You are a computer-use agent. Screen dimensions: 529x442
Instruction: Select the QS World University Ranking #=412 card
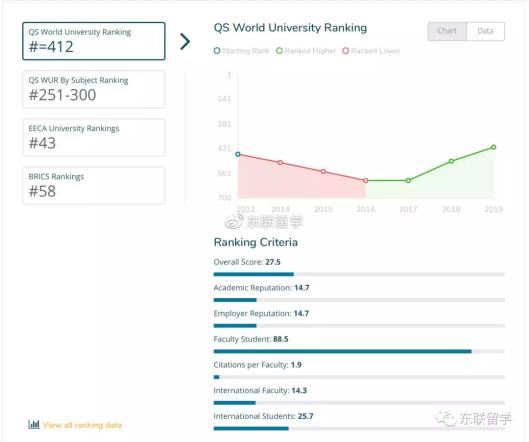(x=94, y=41)
